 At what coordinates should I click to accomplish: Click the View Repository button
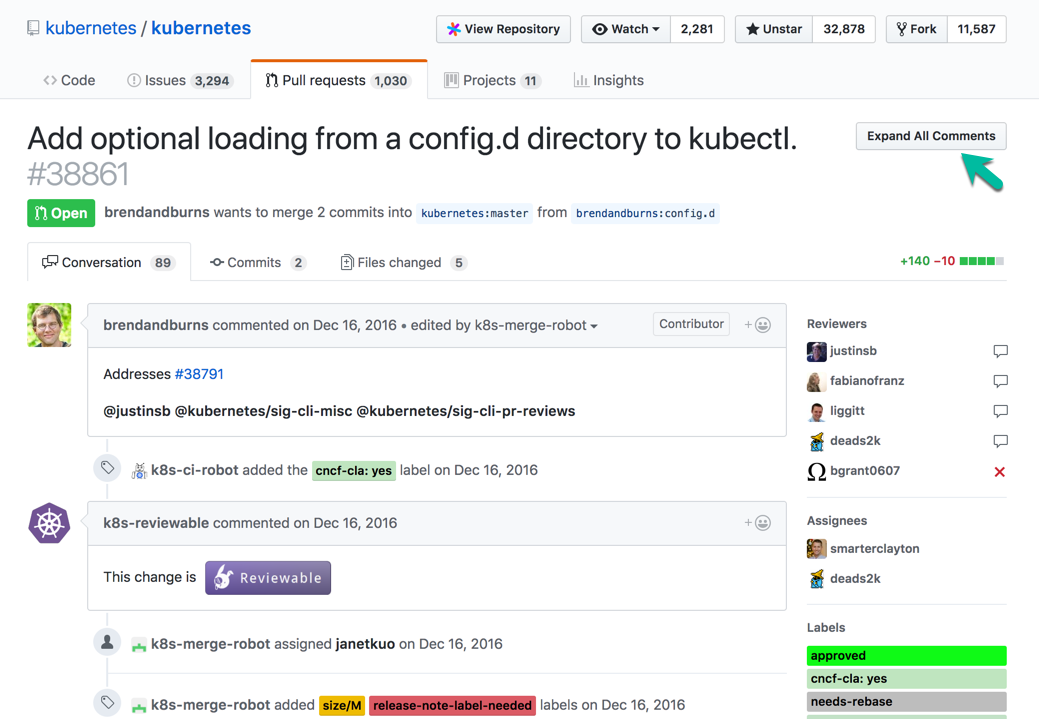[x=504, y=29]
